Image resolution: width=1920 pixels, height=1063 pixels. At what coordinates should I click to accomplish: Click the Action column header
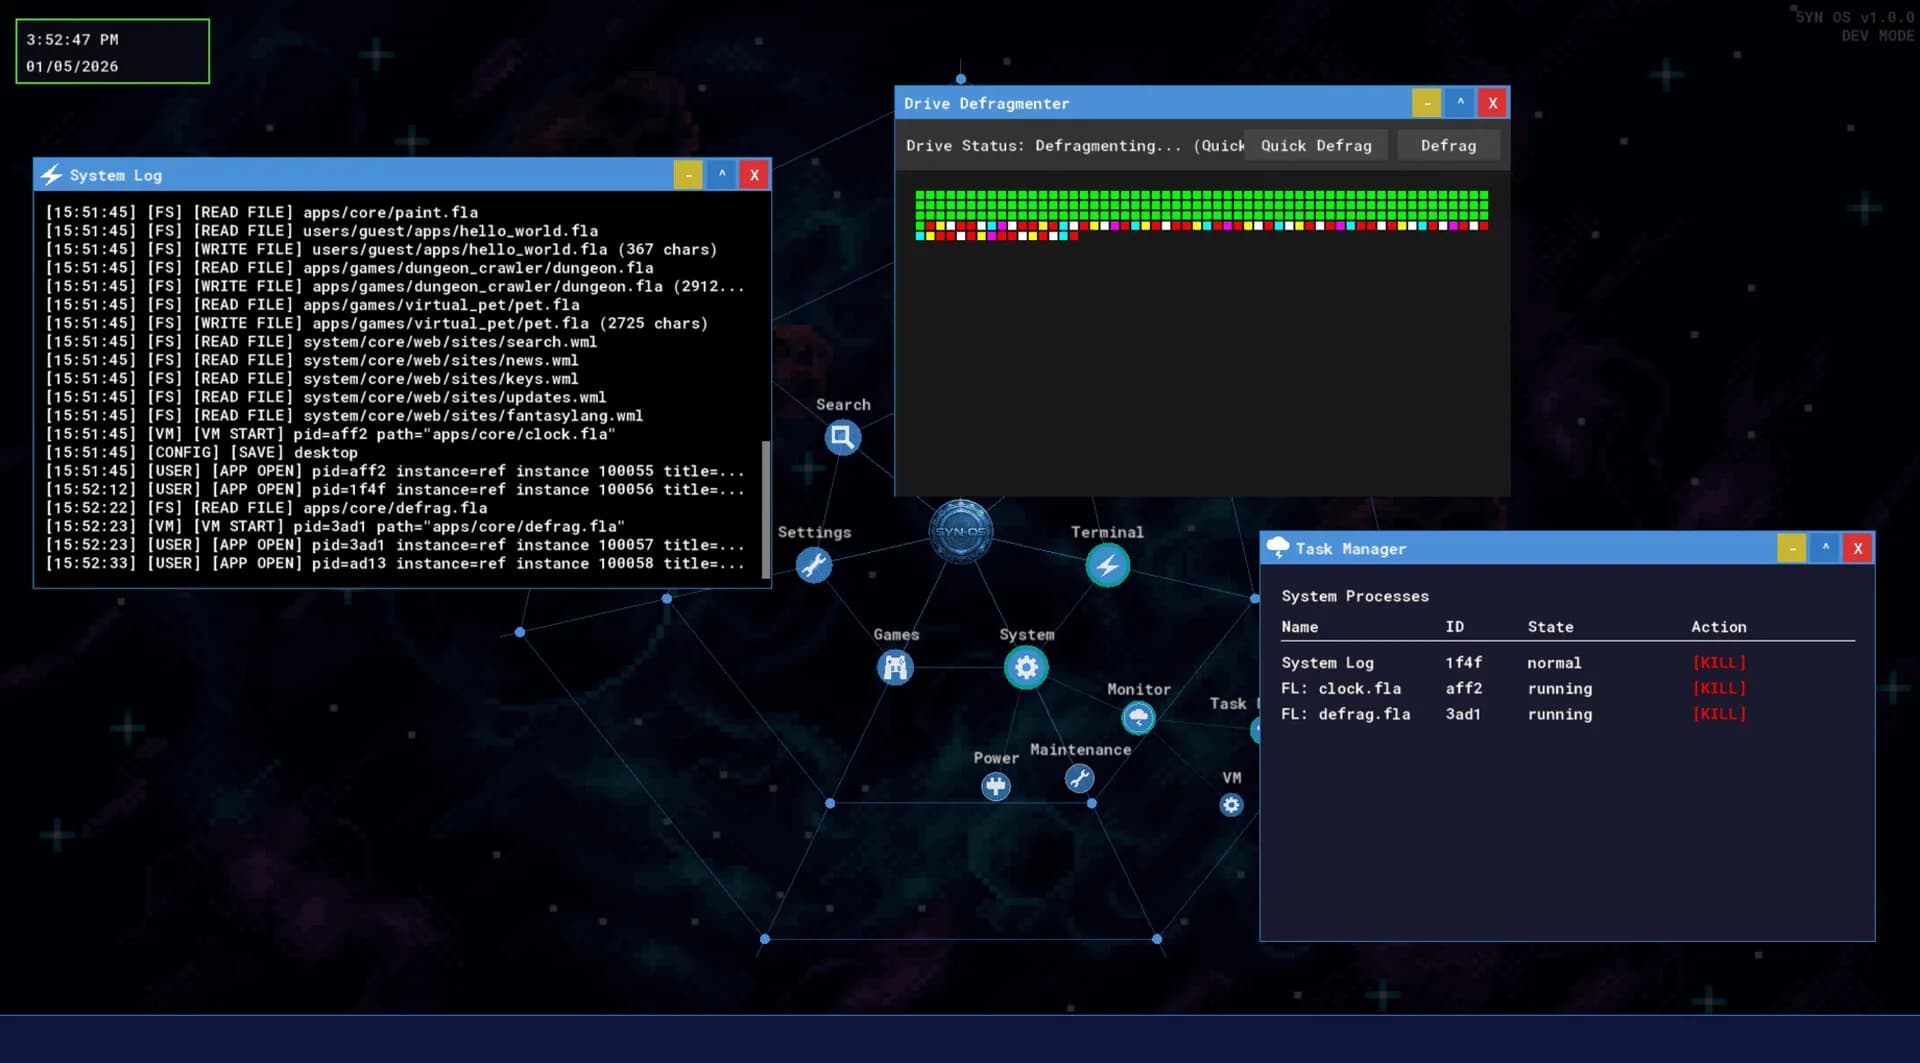coord(1718,627)
